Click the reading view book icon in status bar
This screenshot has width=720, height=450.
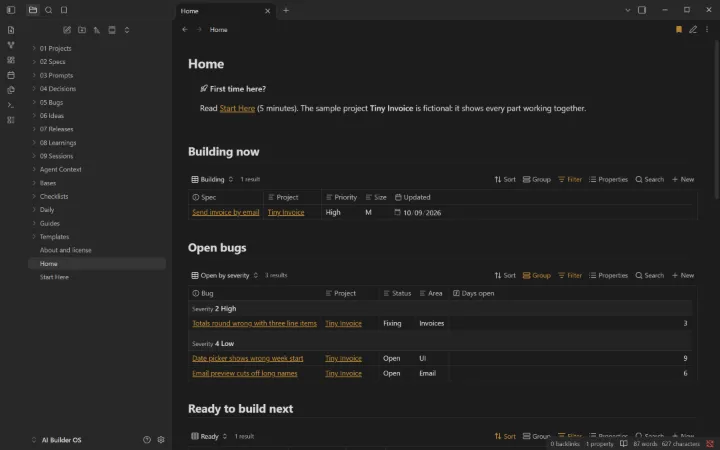[623, 444]
